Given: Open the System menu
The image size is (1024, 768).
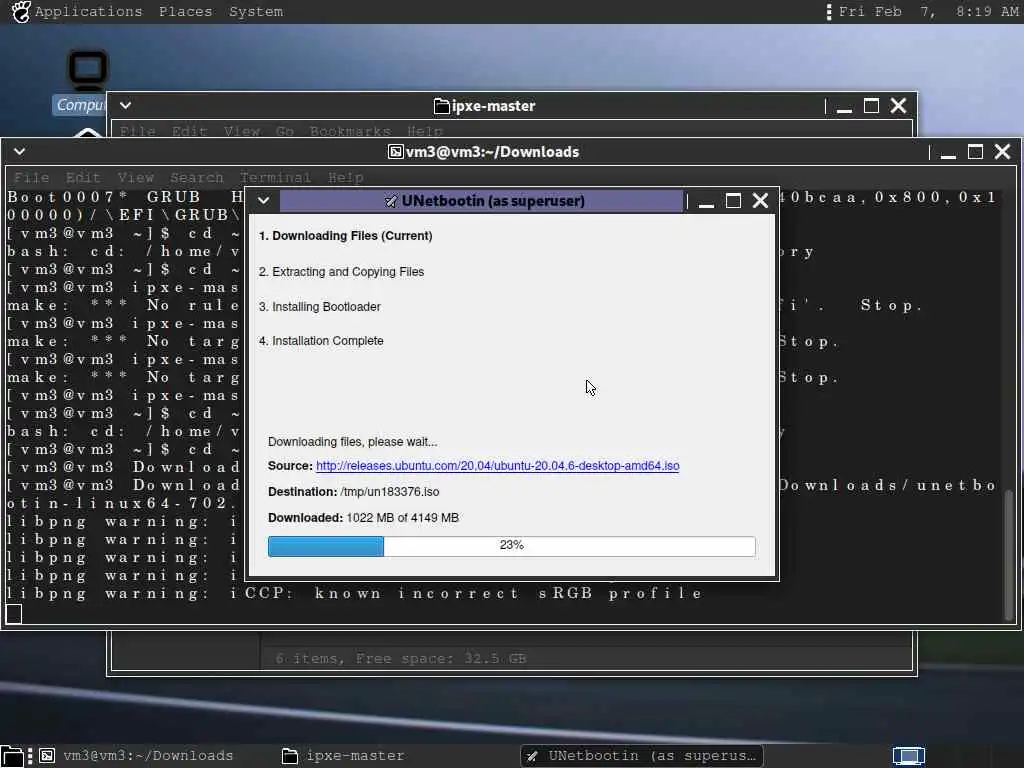Looking at the screenshot, I should click(x=256, y=12).
